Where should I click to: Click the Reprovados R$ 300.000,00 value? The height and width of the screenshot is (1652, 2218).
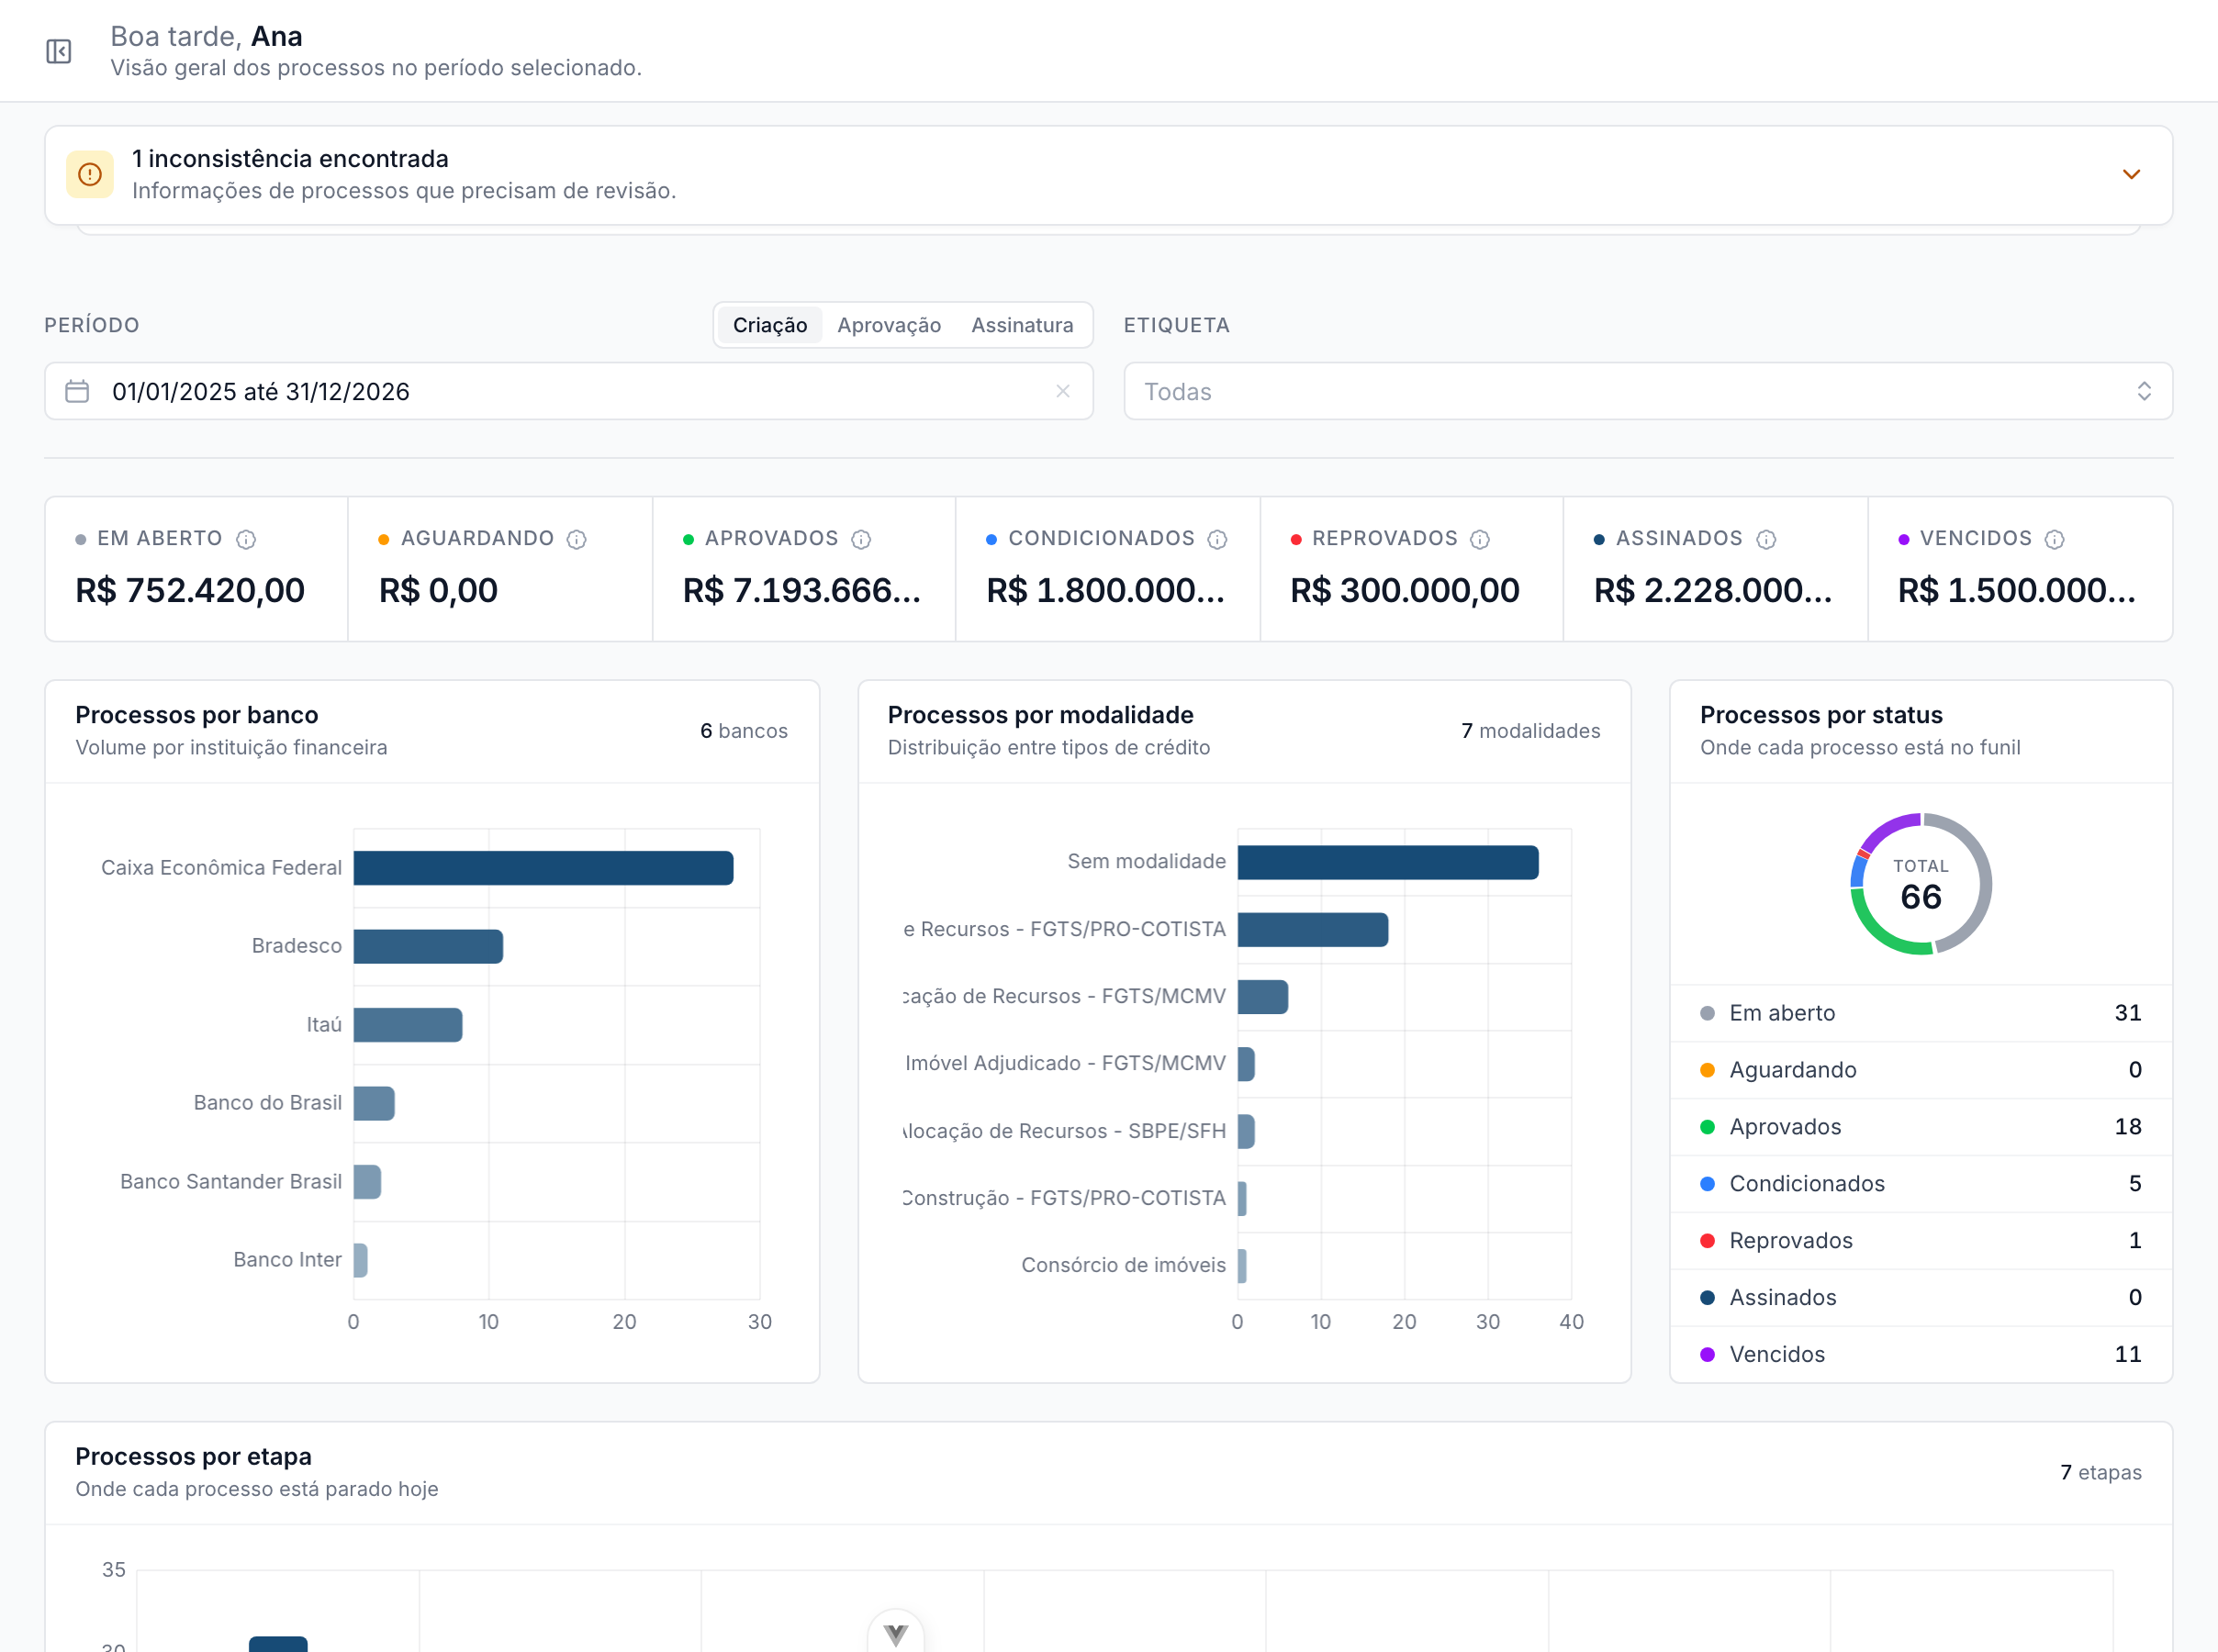point(1404,590)
